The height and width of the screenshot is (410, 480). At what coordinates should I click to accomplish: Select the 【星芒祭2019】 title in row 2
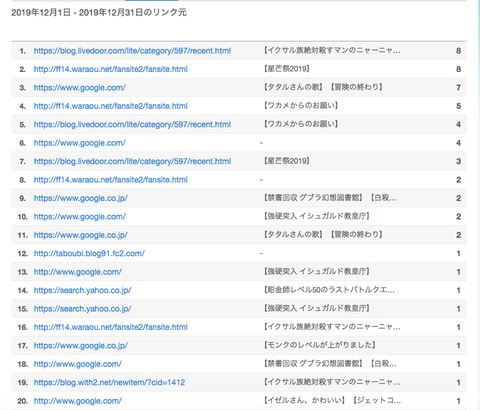tap(287, 69)
